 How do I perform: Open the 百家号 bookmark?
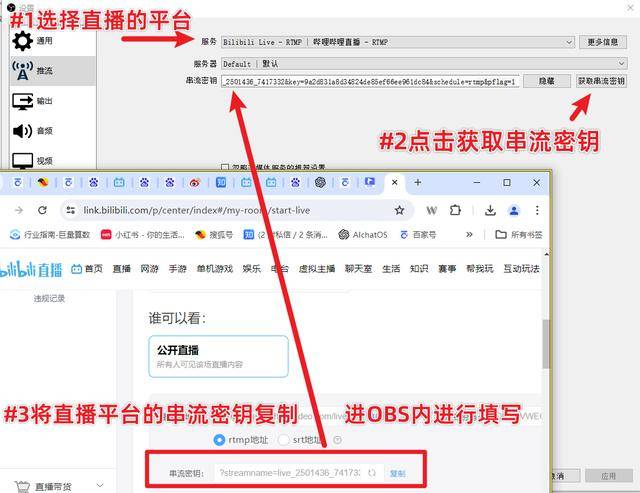click(418, 235)
